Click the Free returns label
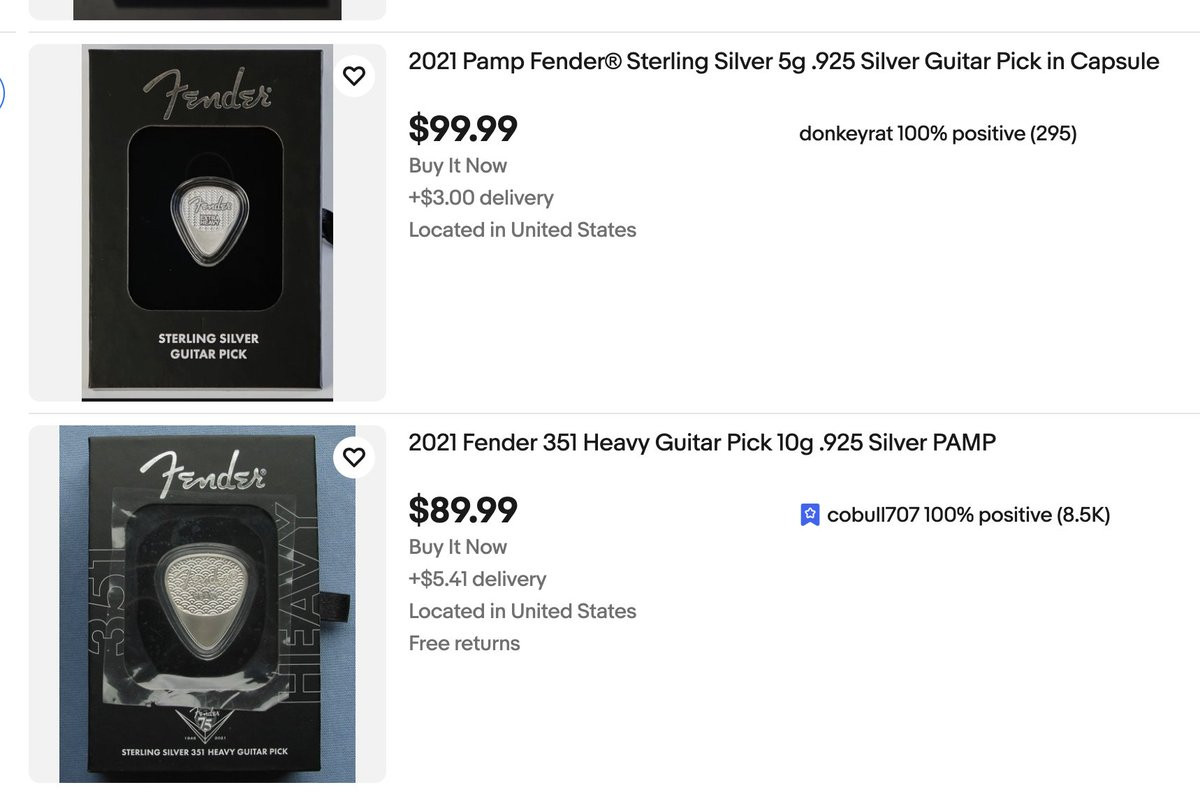 click(464, 643)
